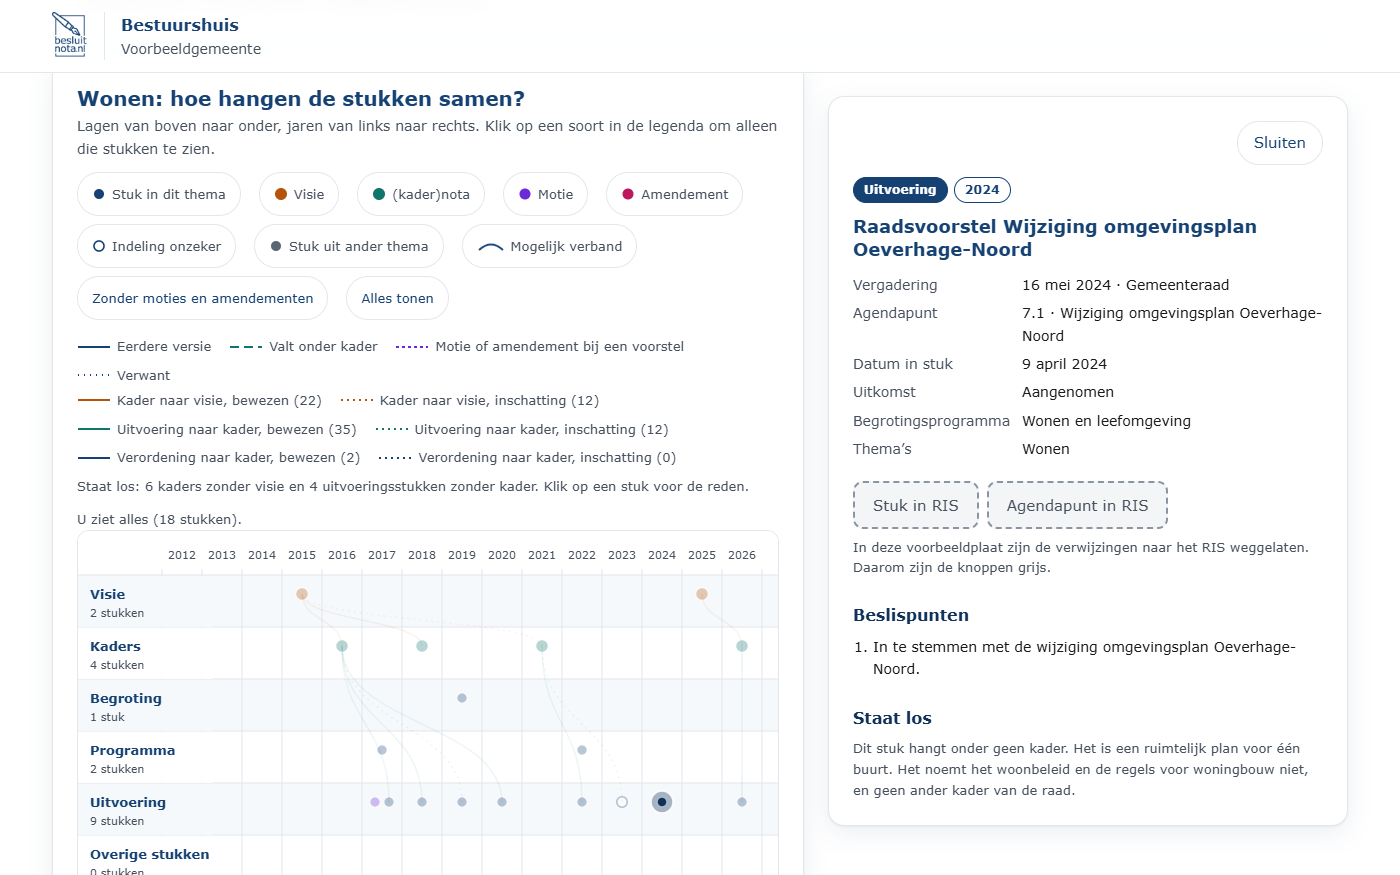Click the besluitnota.nl logo icon
1400x875 pixels.
[69, 35]
